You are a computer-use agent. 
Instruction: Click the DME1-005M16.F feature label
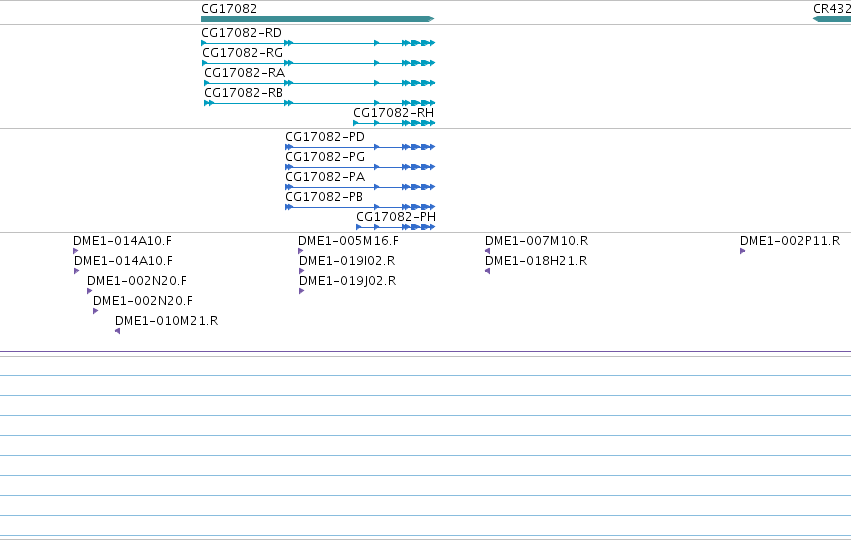pos(348,241)
